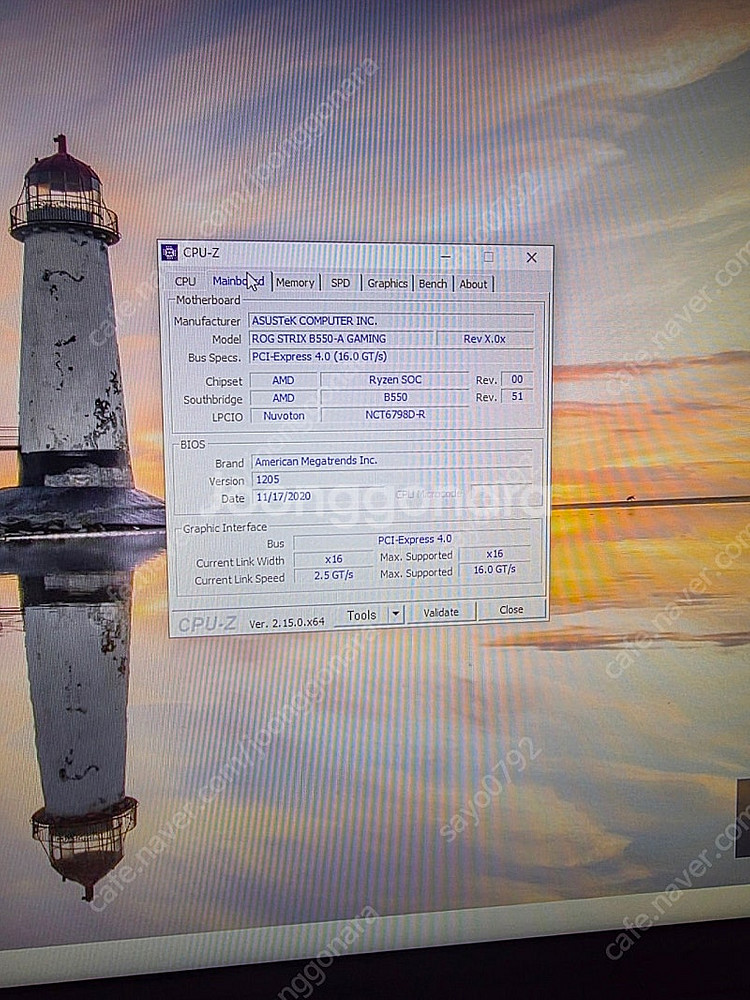This screenshot has height=1000, width=750.
Task: Click the Validate button
Action: (x=441, y=612)
